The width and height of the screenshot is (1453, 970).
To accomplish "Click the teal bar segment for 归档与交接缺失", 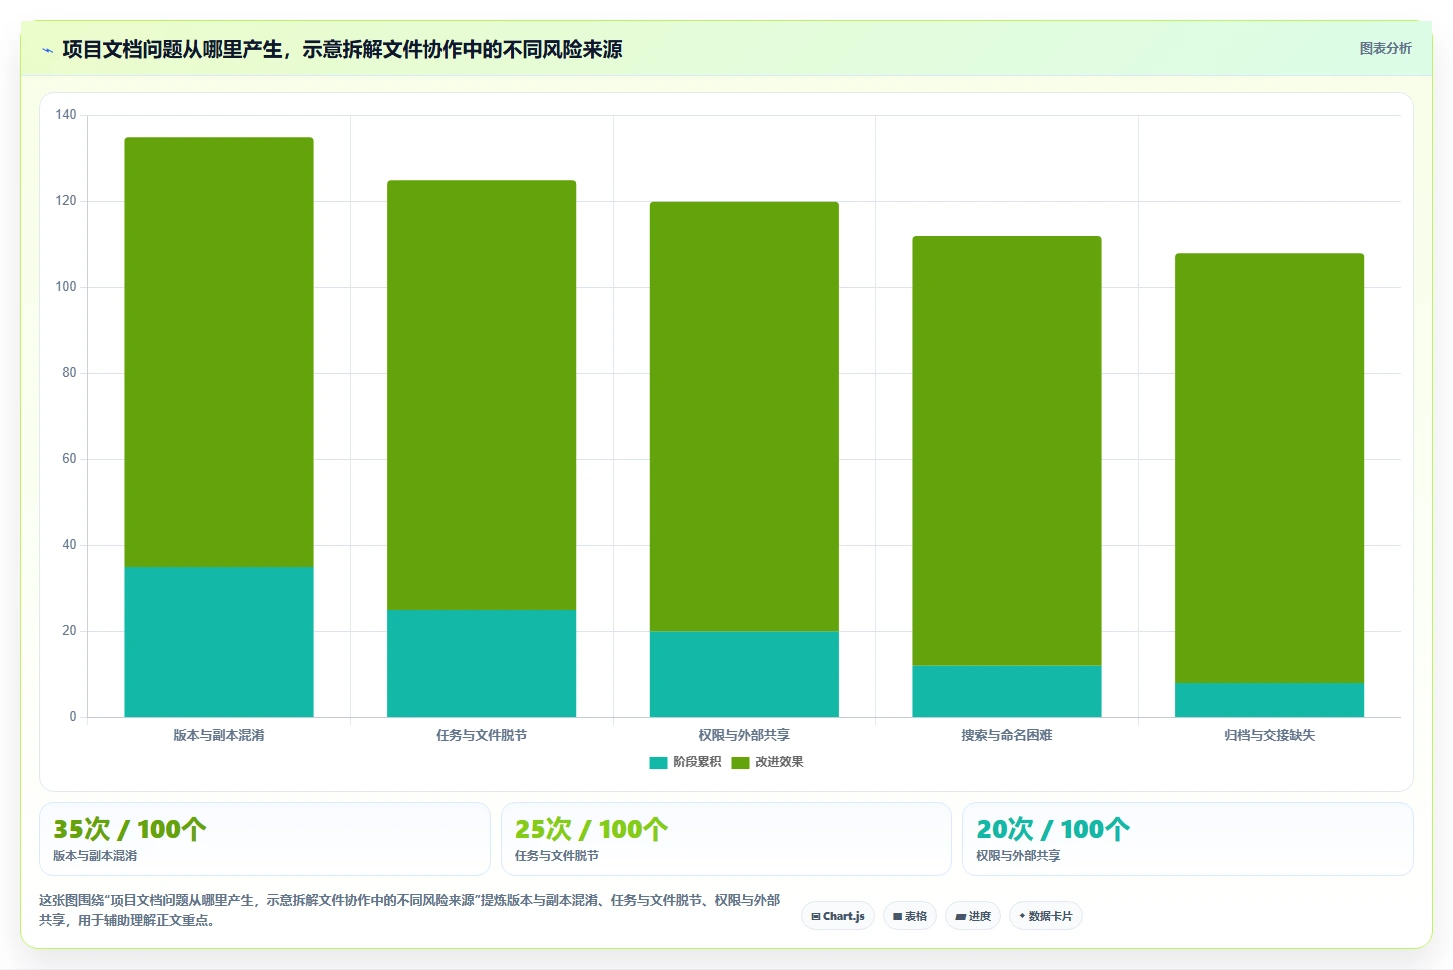I will [x=1270, y=700].
